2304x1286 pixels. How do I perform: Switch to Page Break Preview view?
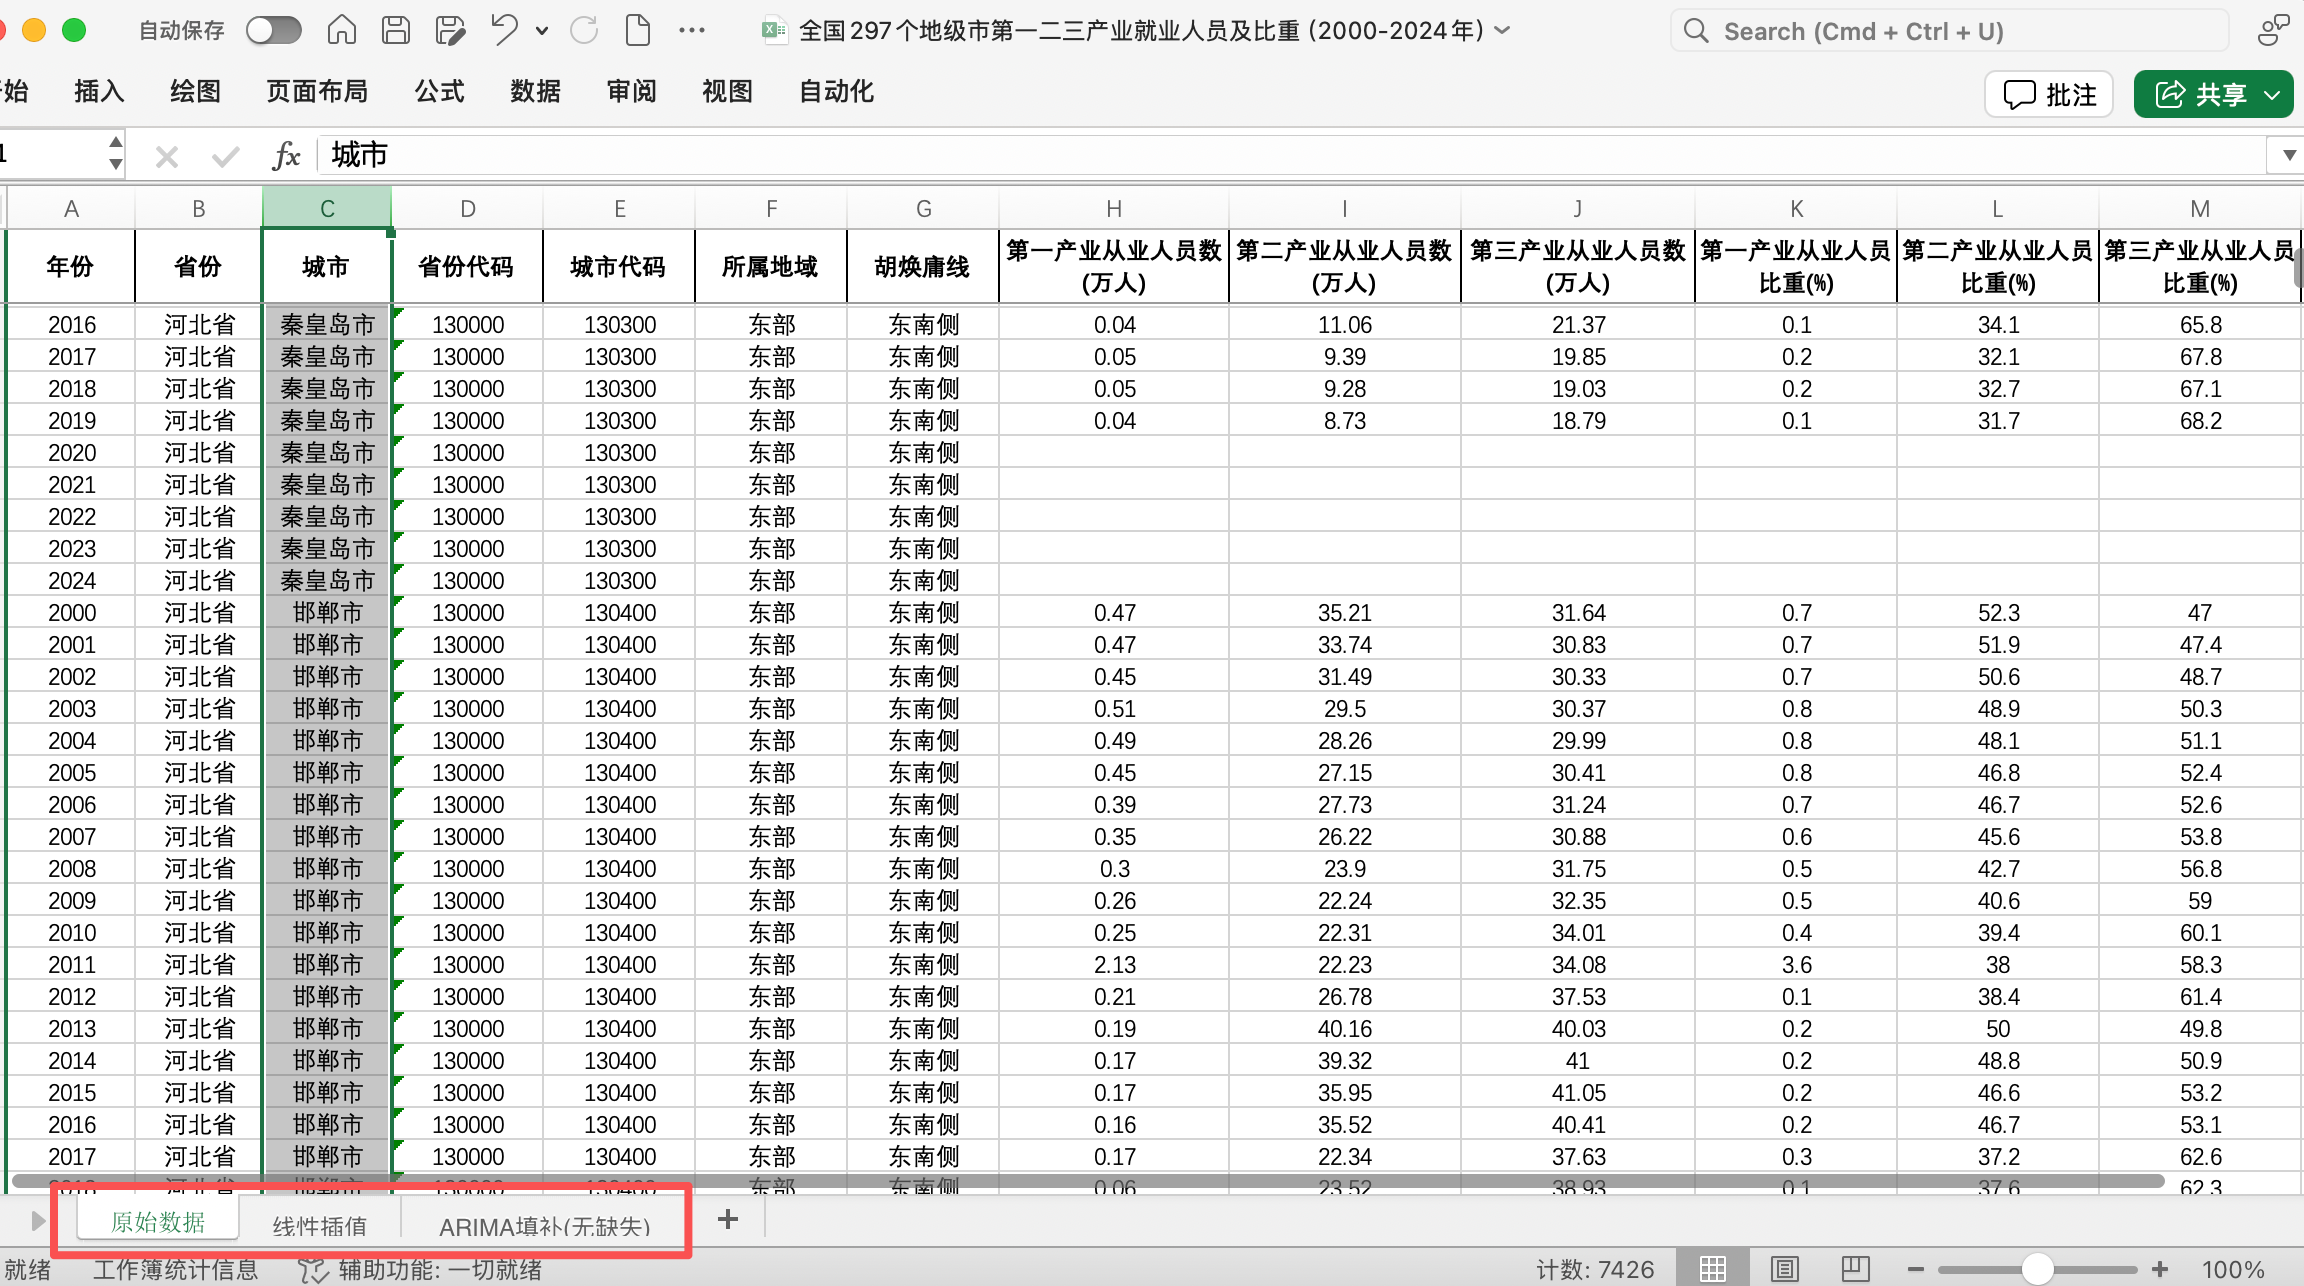[x=1856, y=1269]
